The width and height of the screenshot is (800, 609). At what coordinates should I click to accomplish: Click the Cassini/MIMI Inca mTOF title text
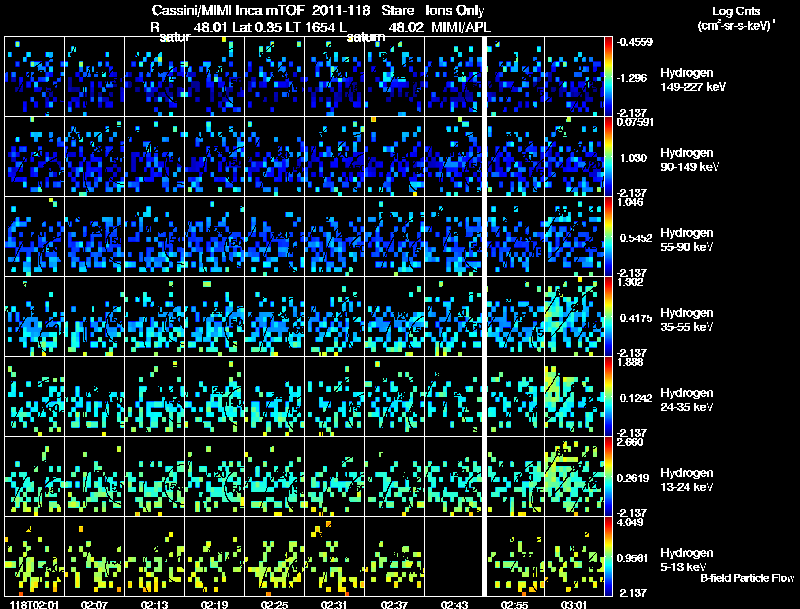click(228, 11)
